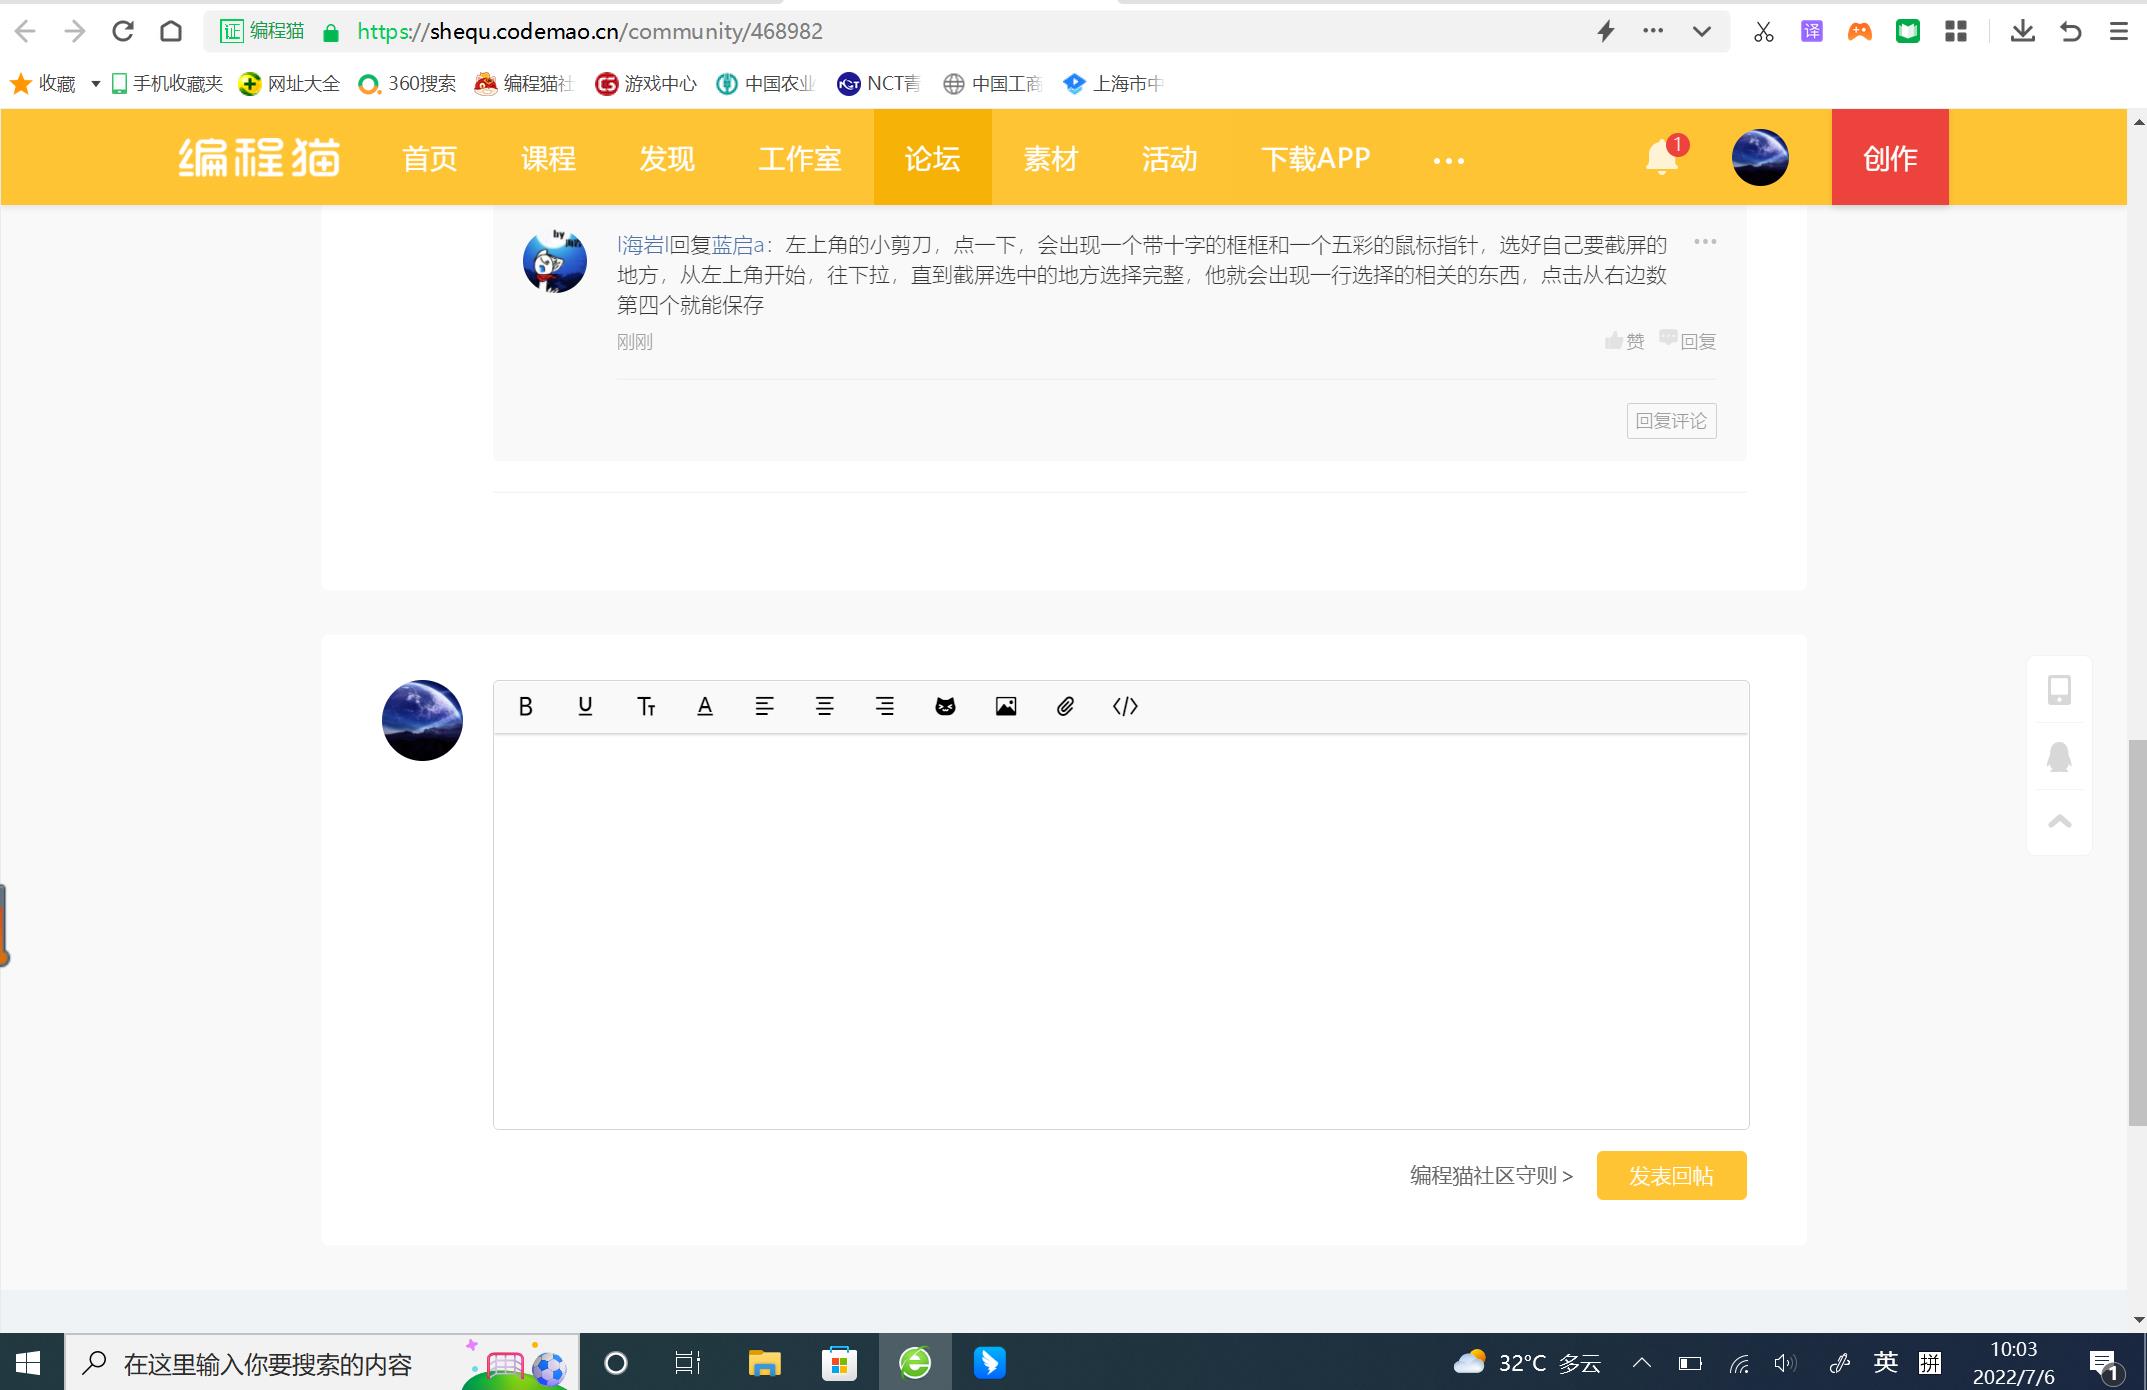Open Microsoft Store from the taskbar
Image resolution: width=2147 pixels, height=1390 pixels.
point(839,1362)
